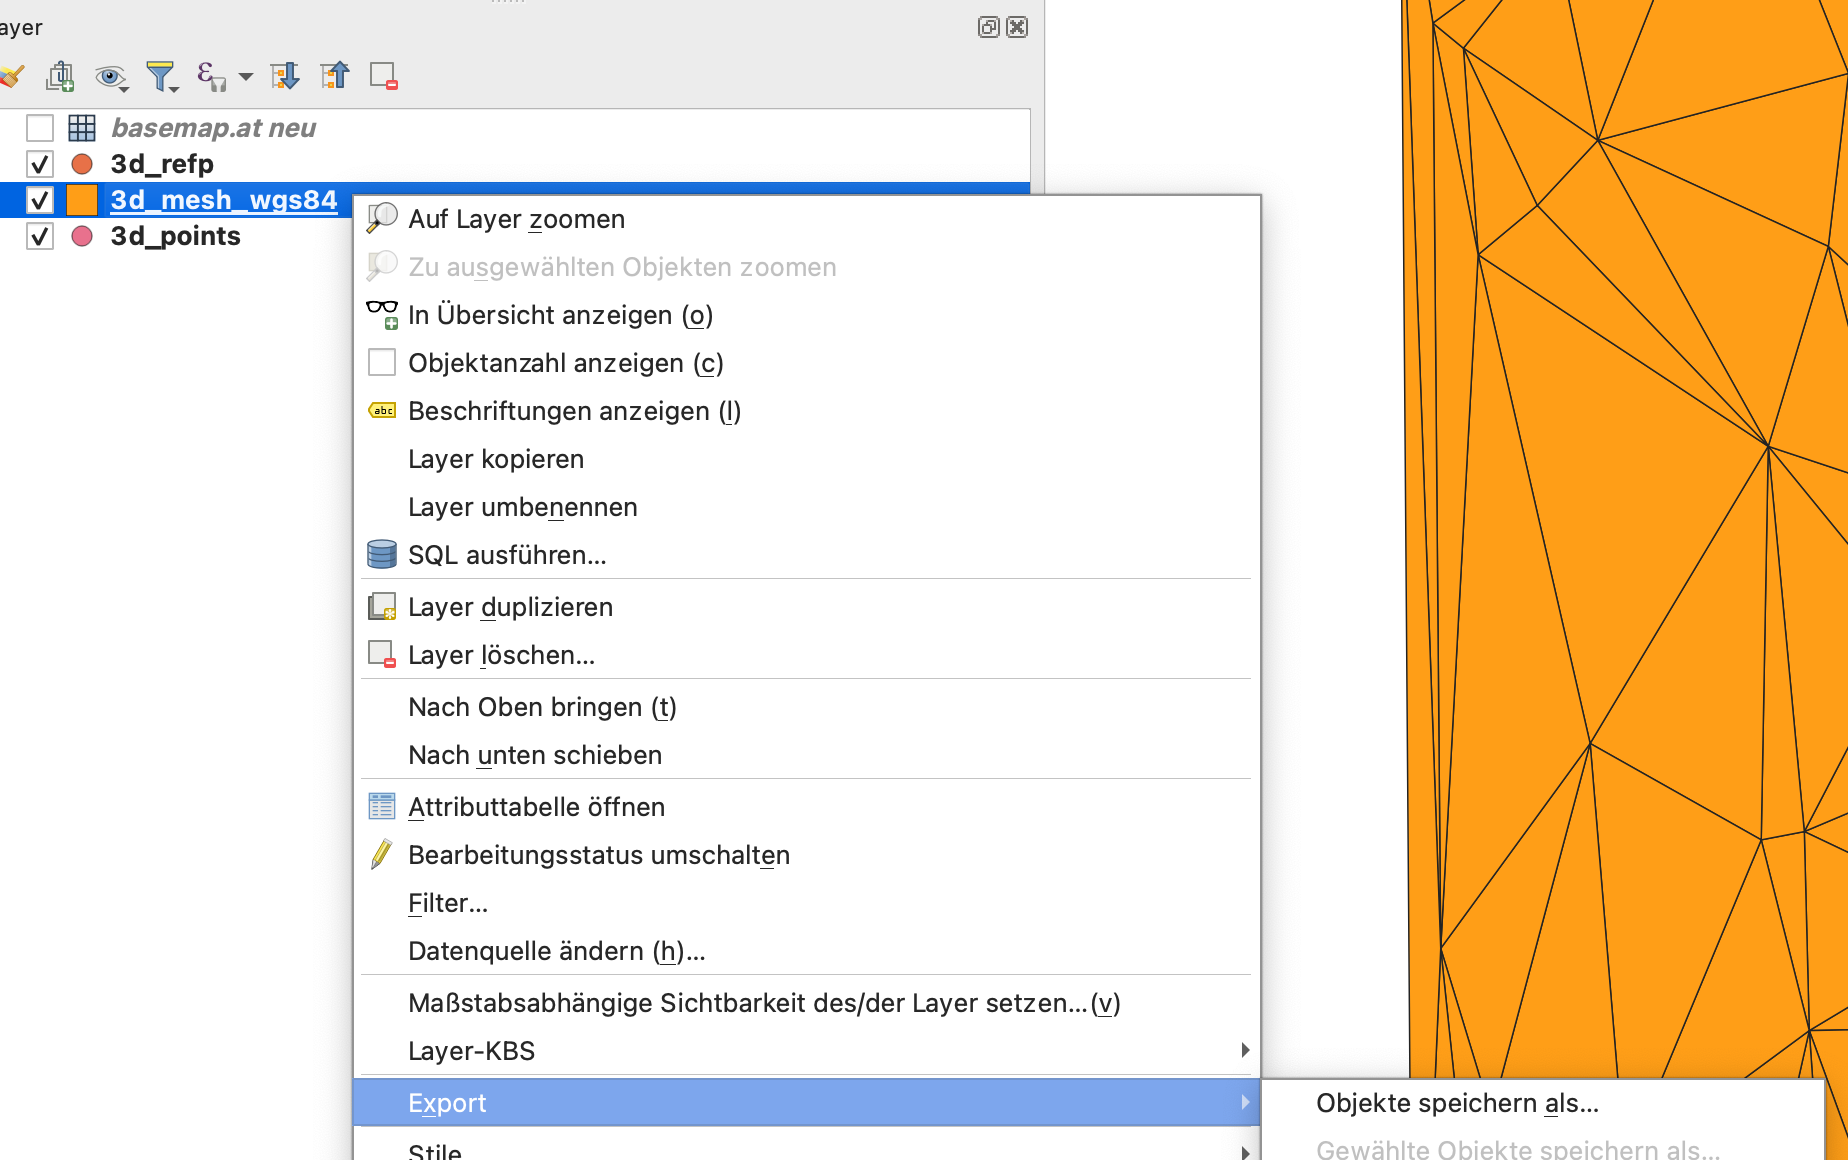Click the pencil icon for editing toggle

(381, 854)
